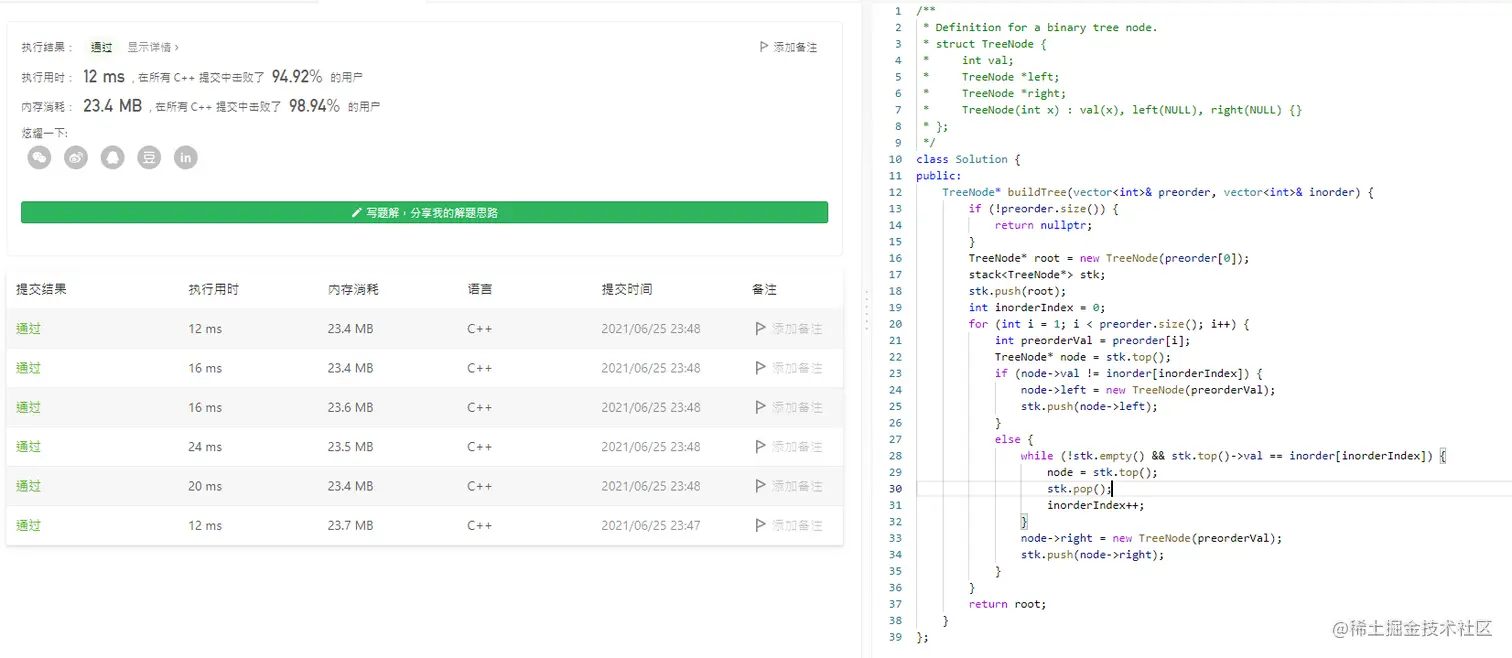The width and height of the screenshot is (1512, 658).
Task: Add note to the 16 ms, 23.4 MB row
Action: 789,368
